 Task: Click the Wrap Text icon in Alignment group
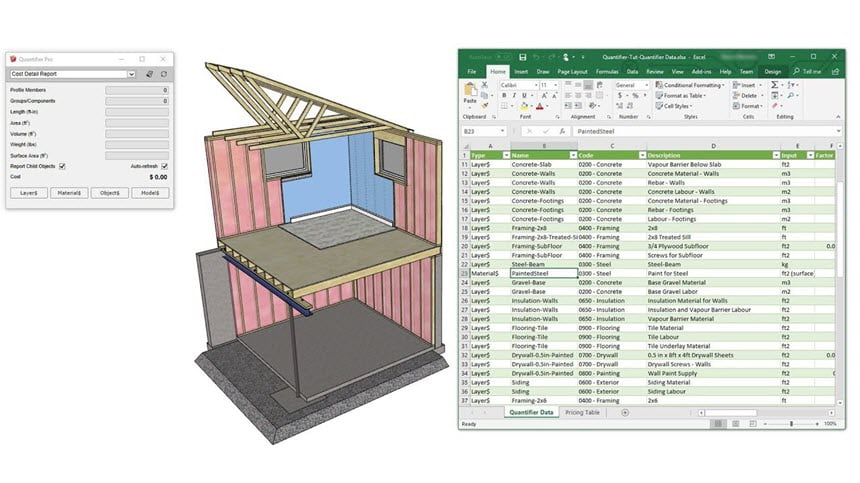pyautogui.click(x=599, y=85)
